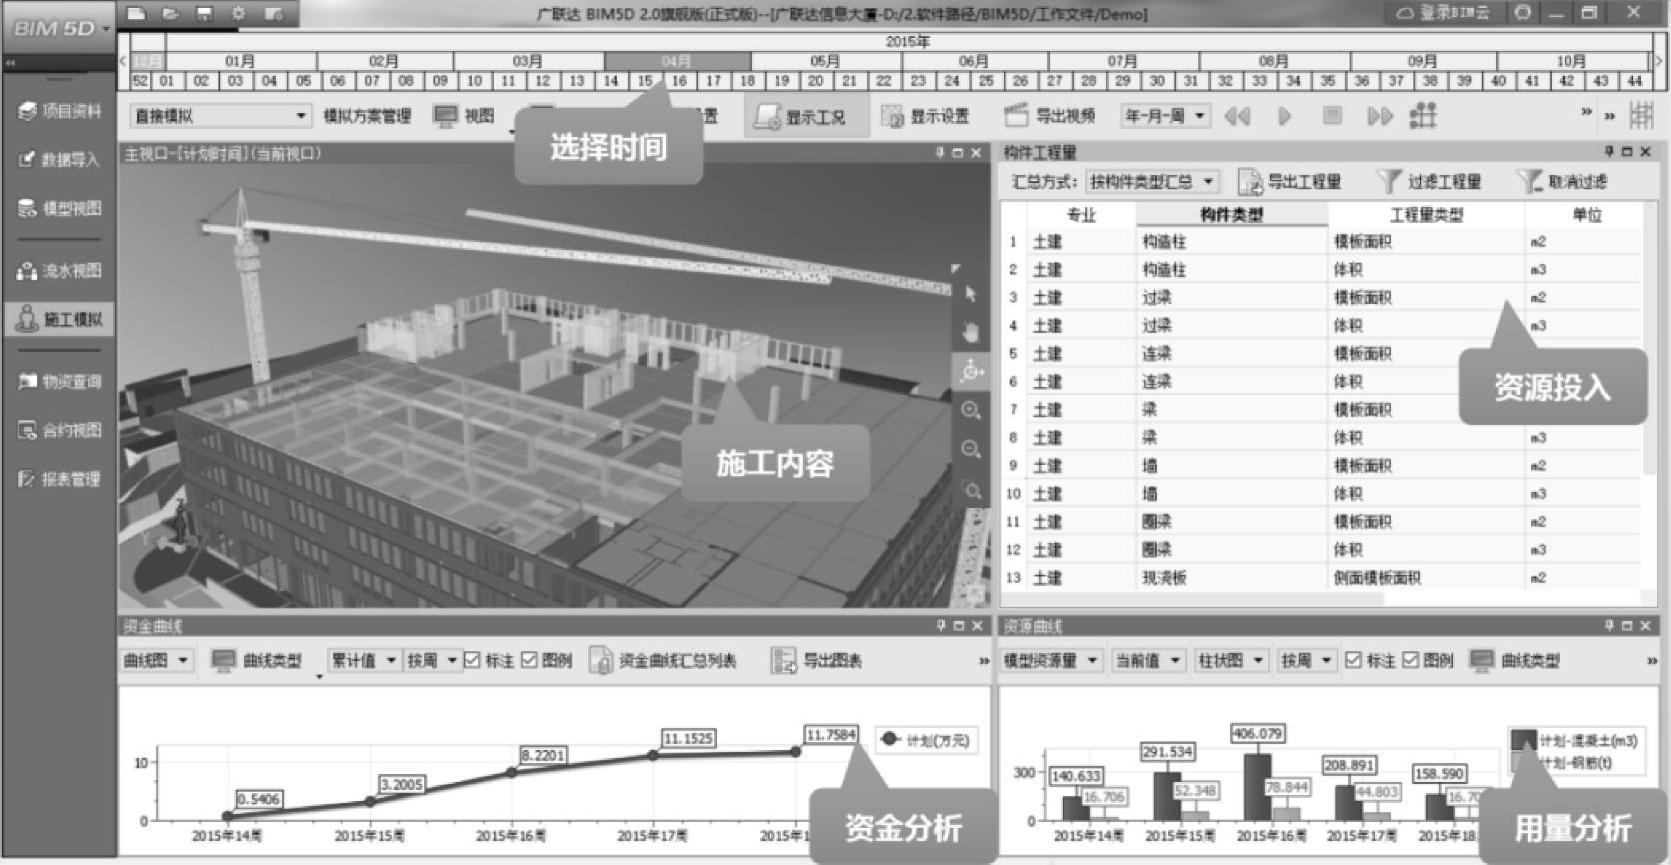1671x865 pixels.
Task: Click the 显示设置 display settings icon
Action: (x=891, y=116)
